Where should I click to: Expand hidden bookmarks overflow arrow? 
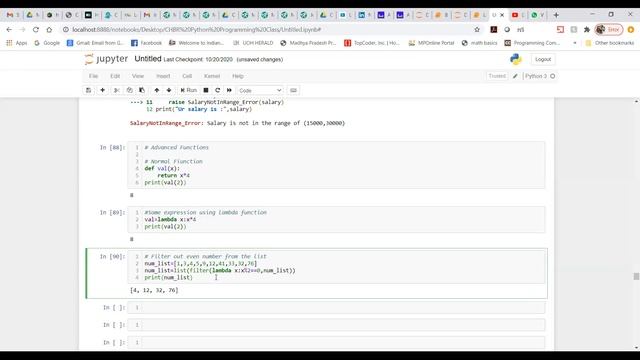point(575,43)
